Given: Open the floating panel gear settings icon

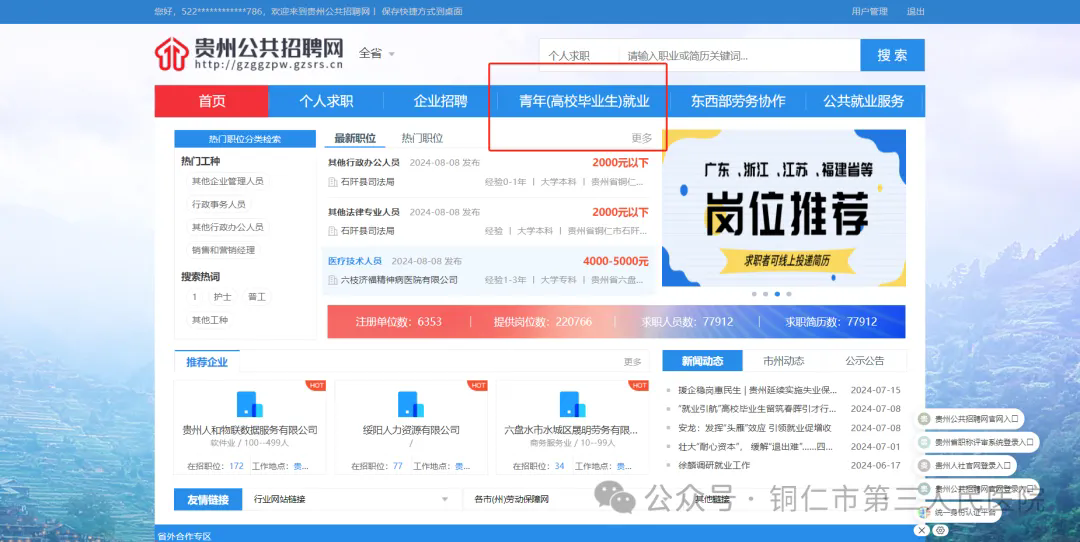Looking at the screenshot, I should coord(941,530).
